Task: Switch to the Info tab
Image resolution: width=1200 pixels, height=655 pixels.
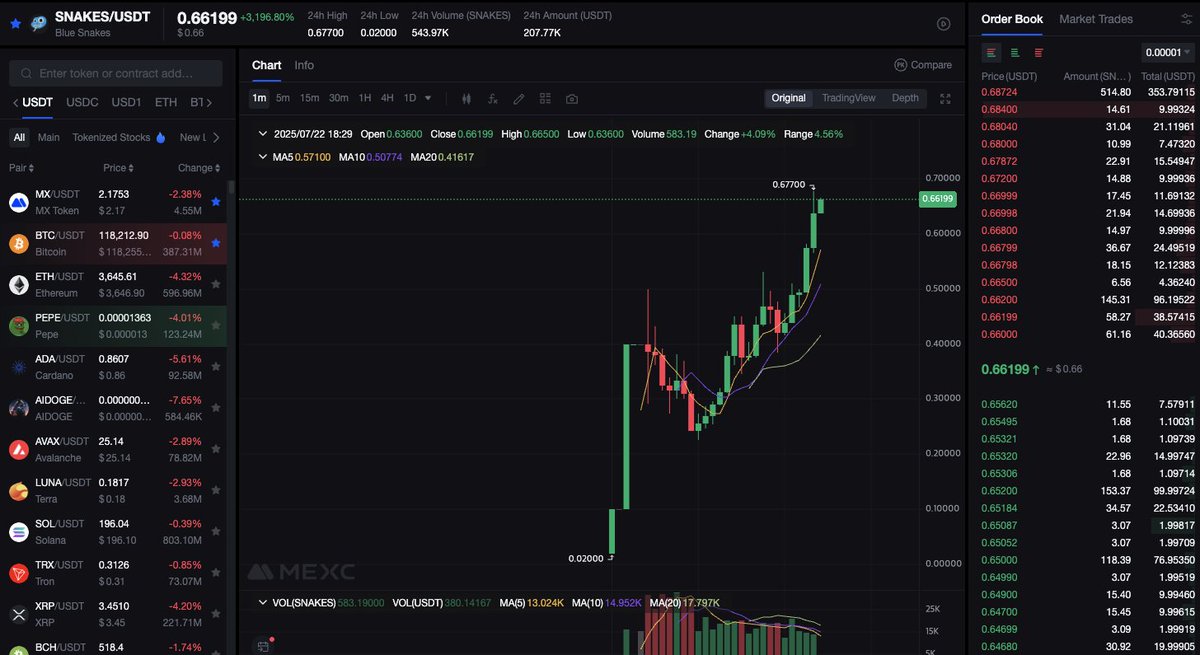Action: point(304,65)
